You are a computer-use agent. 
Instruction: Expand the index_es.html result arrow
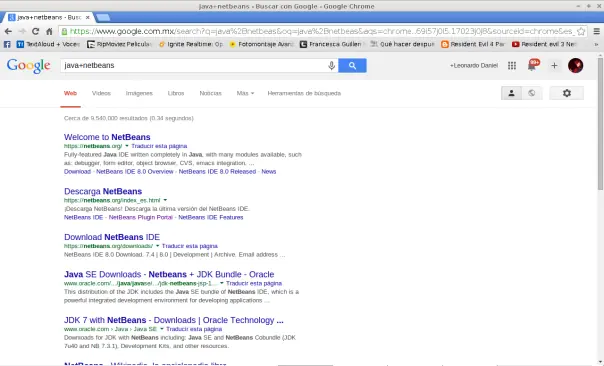(x=165, y=200)
